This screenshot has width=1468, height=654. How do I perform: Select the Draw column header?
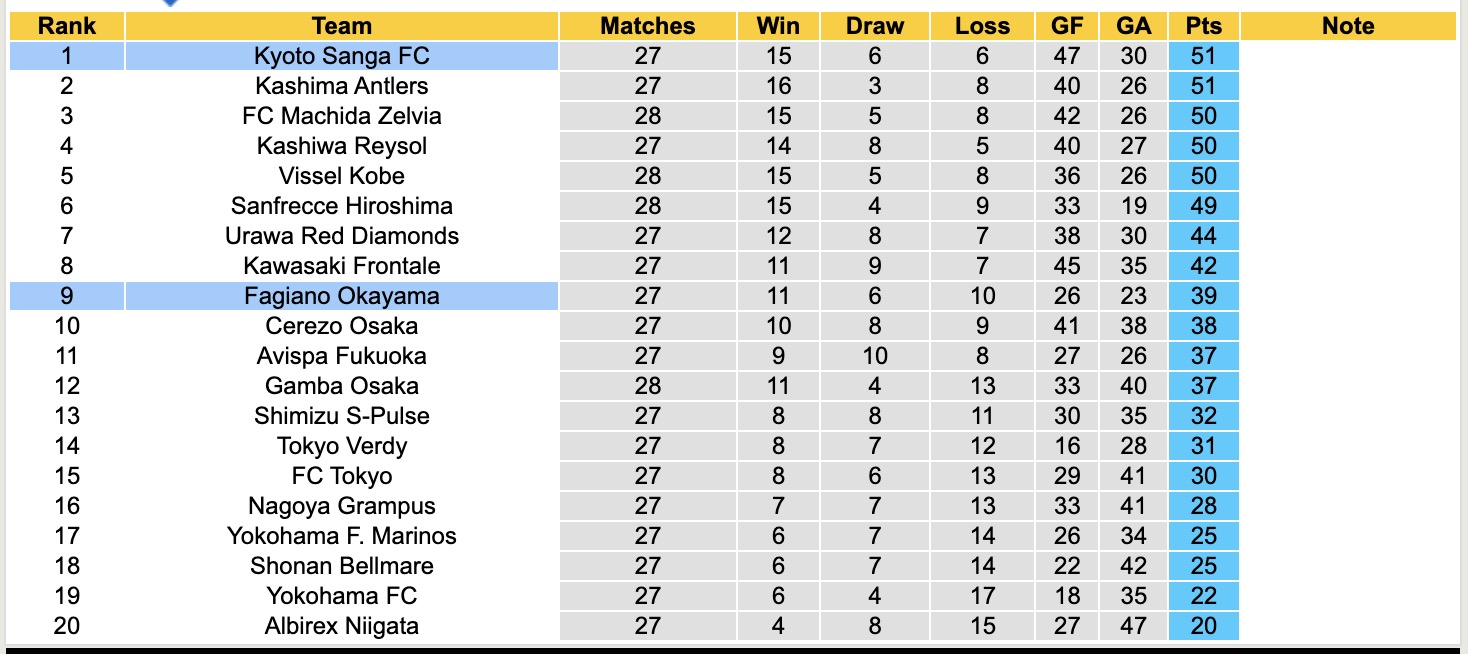click(x=875, y=26)
